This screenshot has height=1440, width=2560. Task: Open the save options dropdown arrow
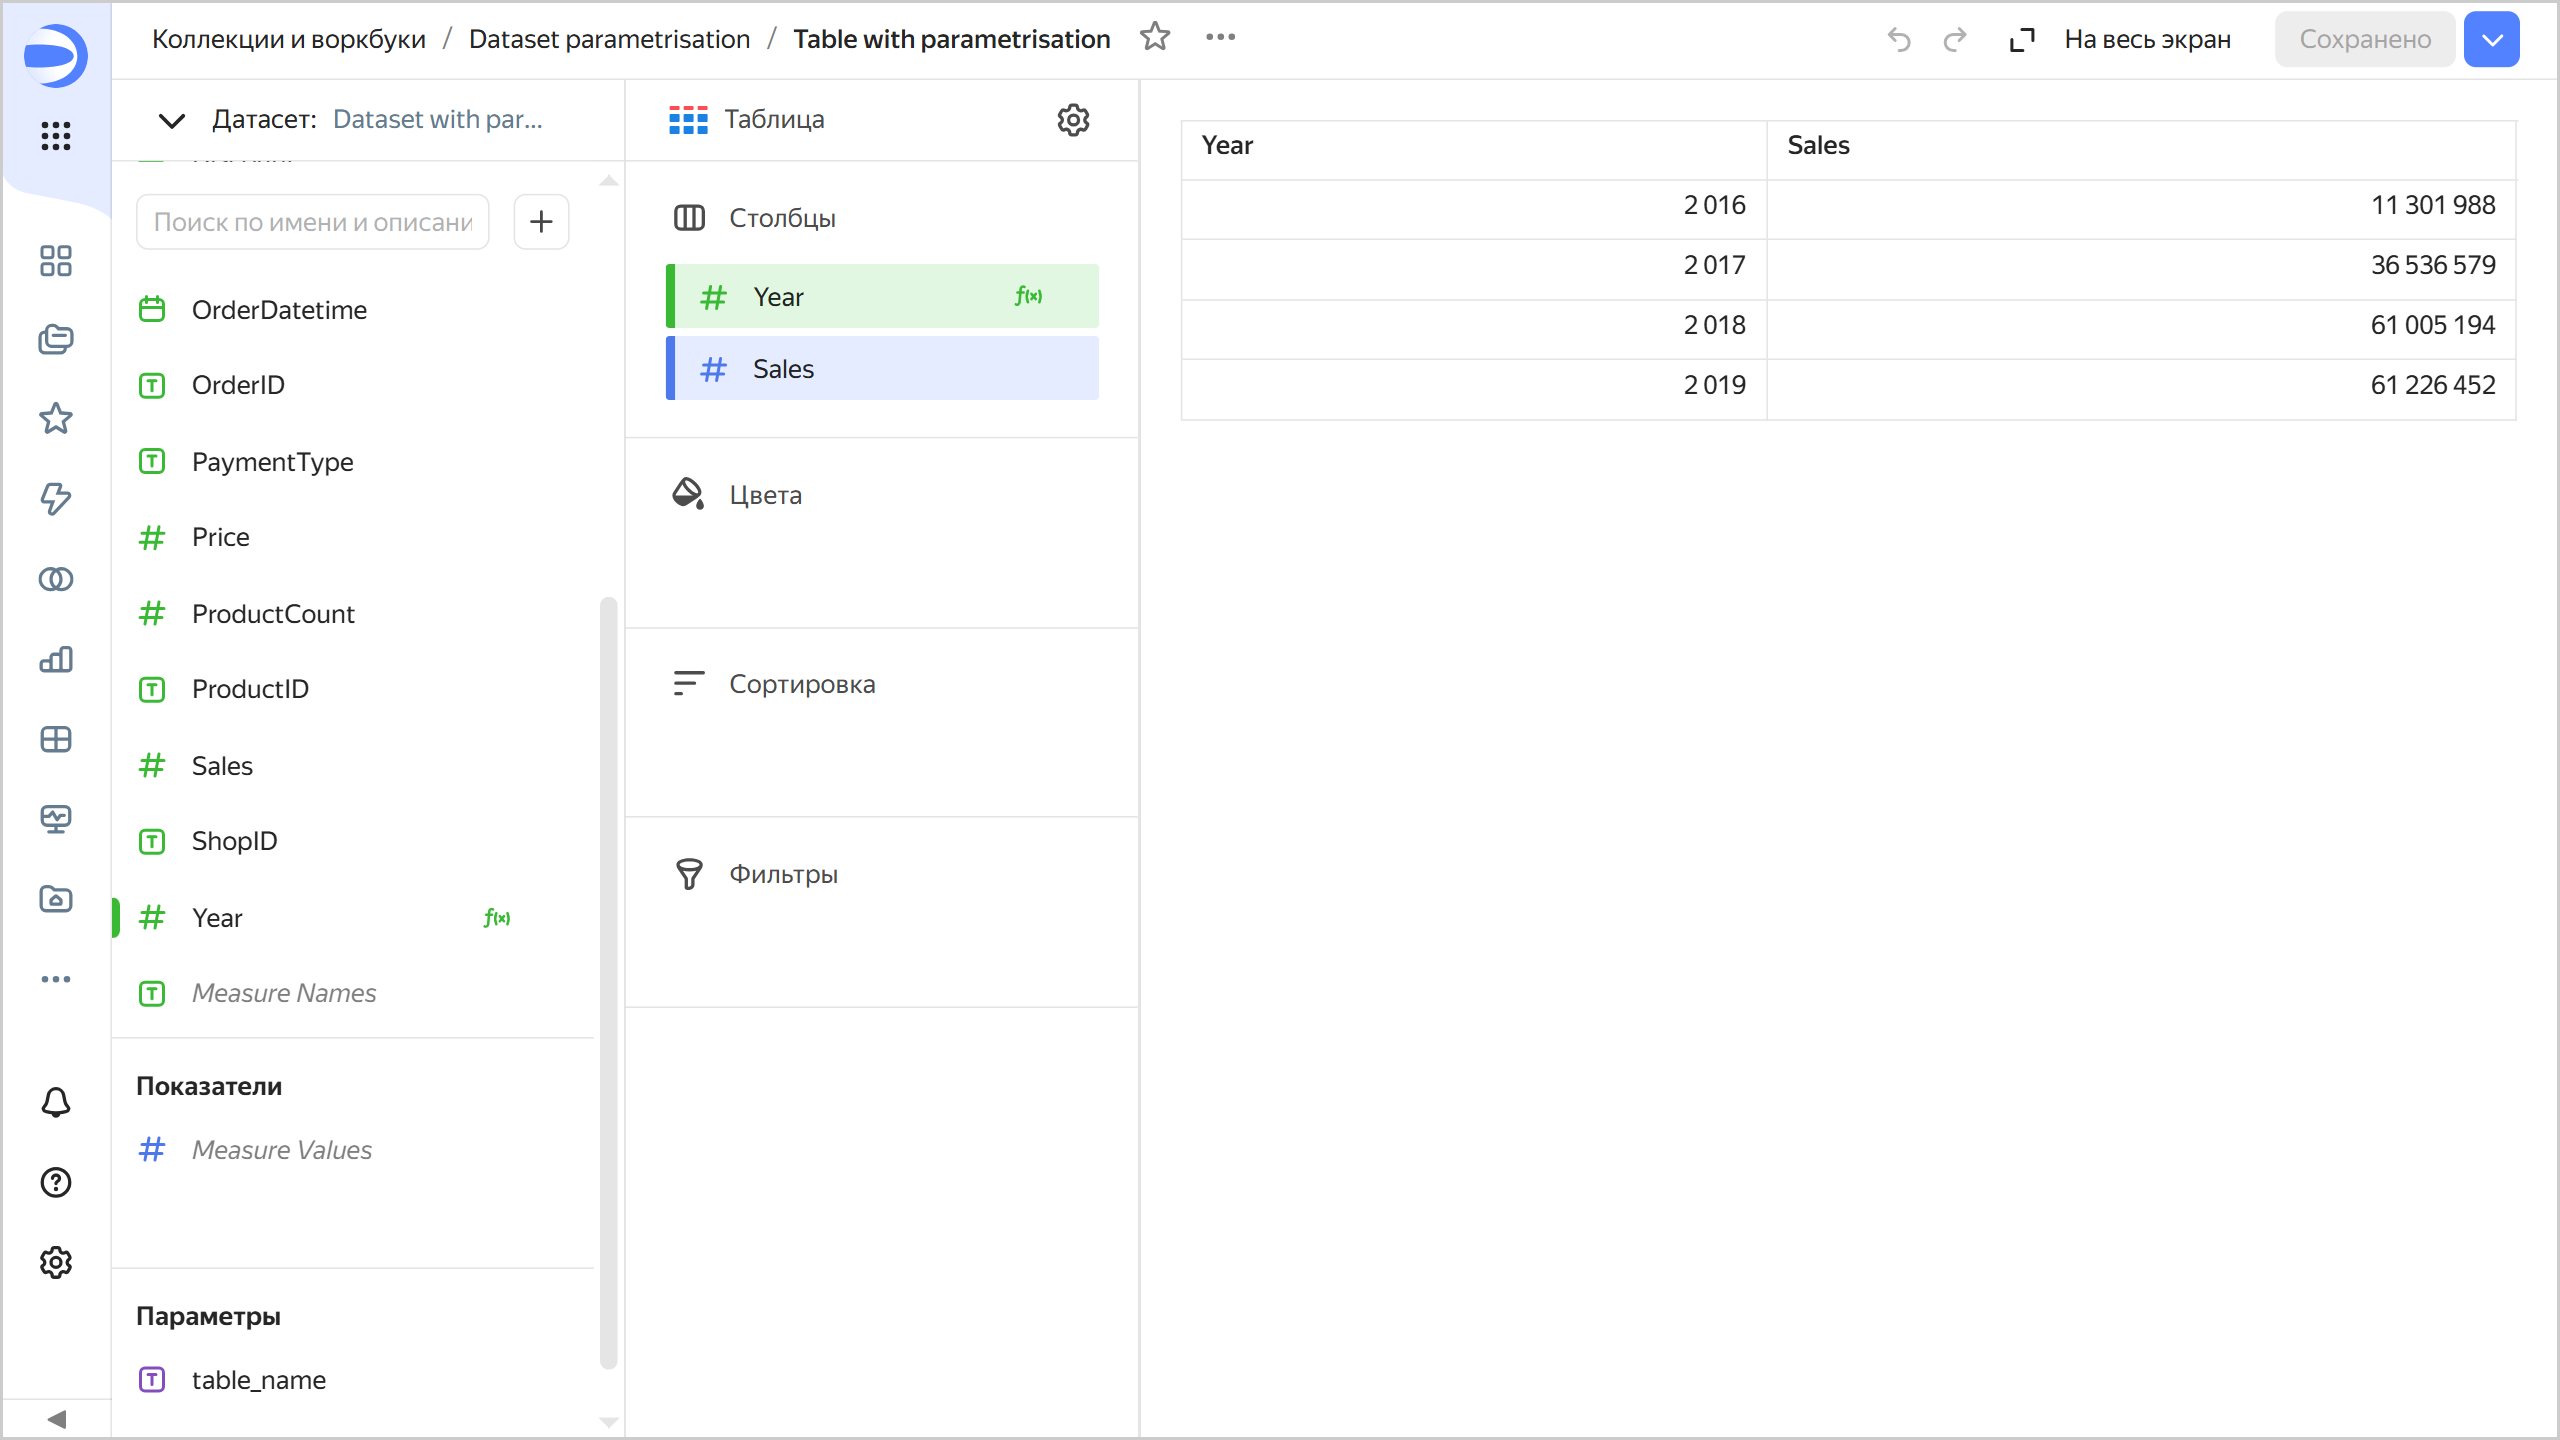pyautogui.click(x=2491, y=40)
